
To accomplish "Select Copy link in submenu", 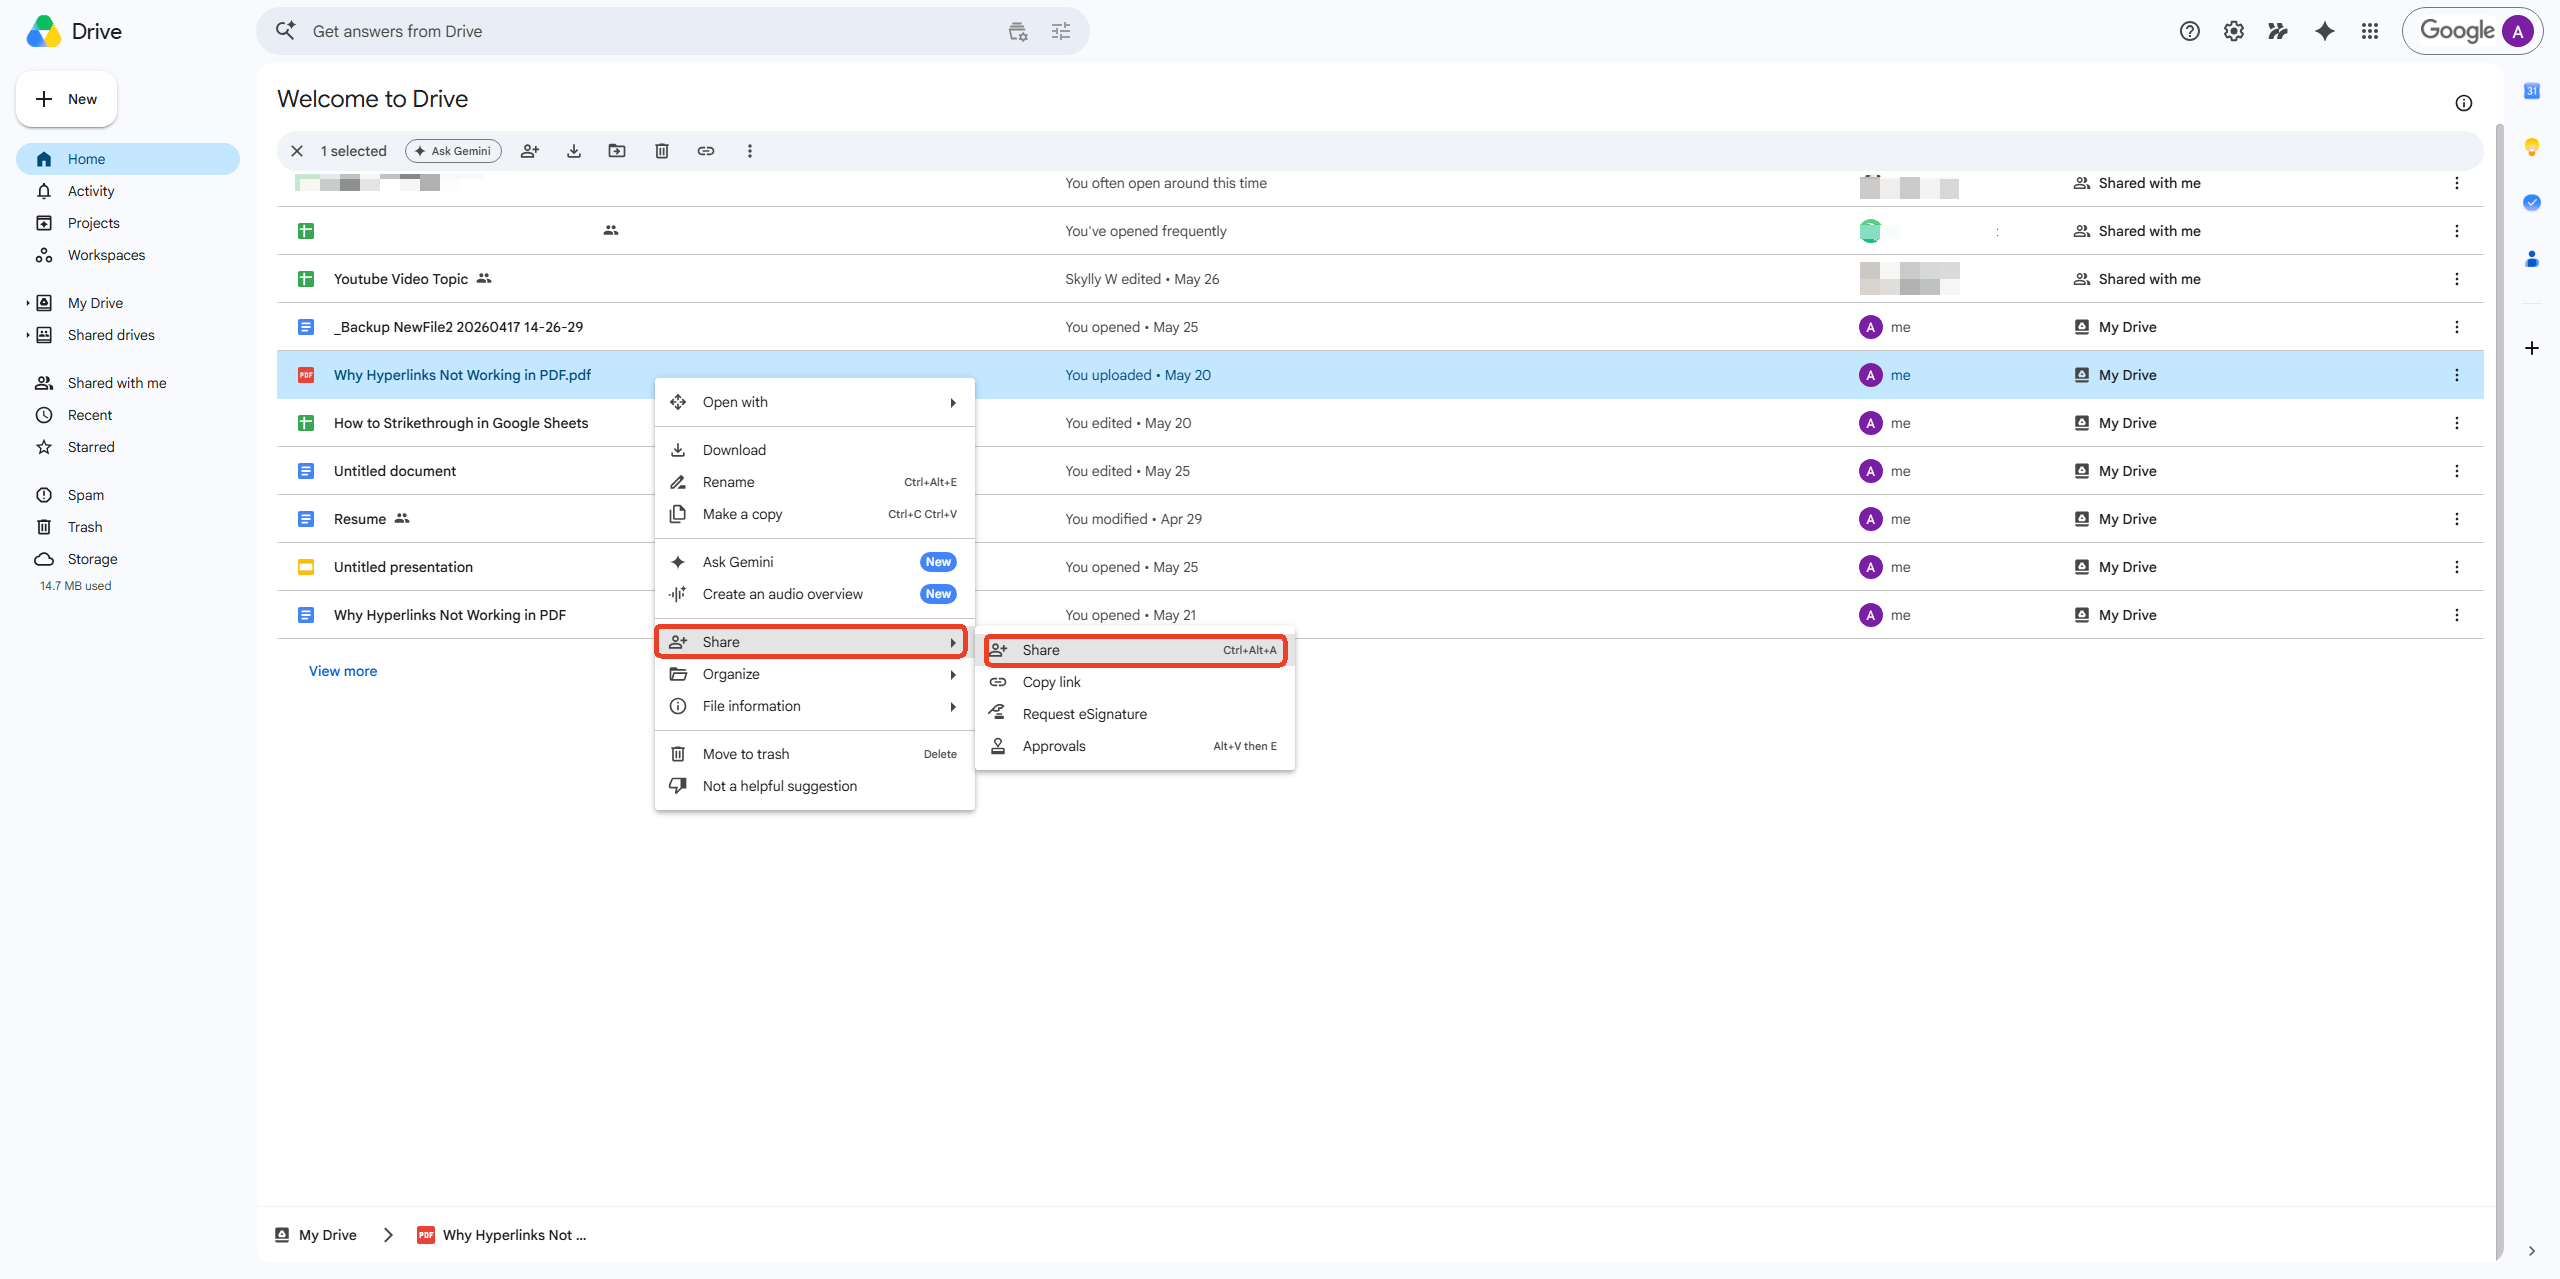I will tap(1135, 682).
